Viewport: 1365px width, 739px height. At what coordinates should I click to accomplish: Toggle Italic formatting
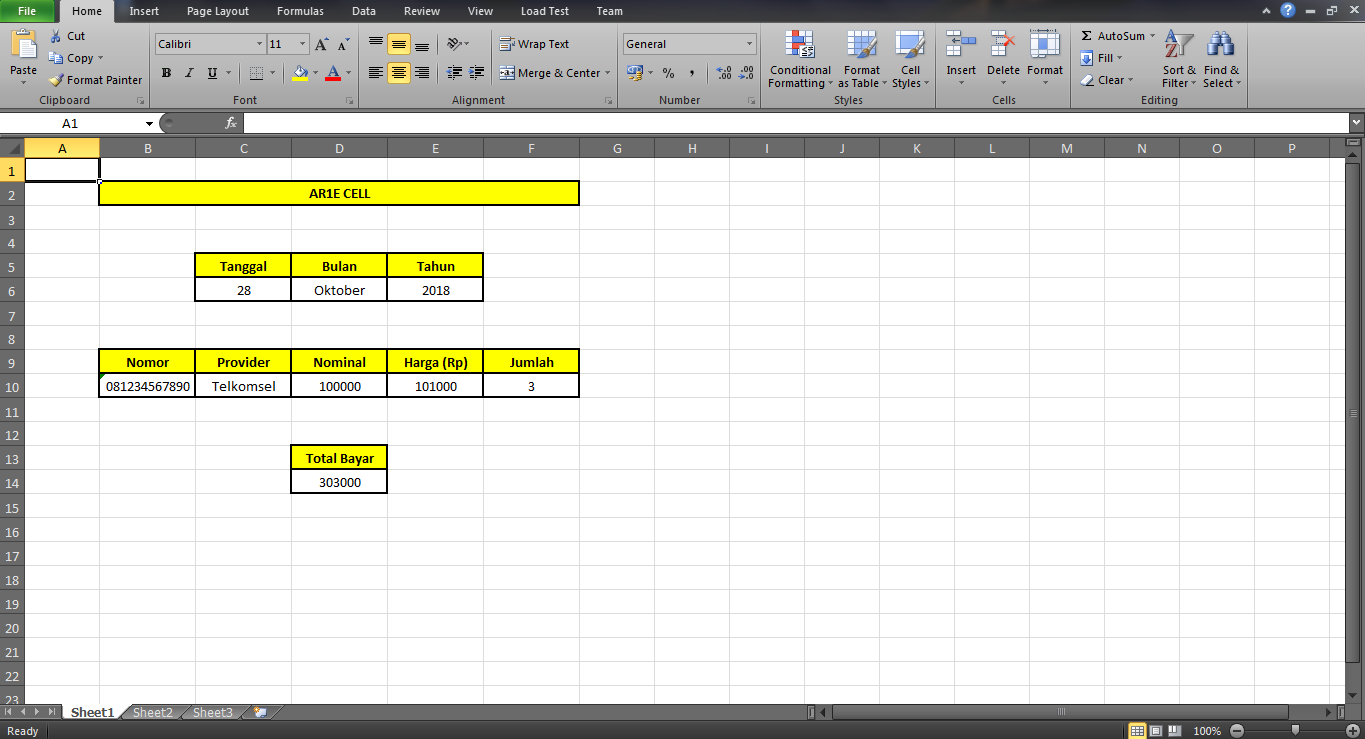pos(189,73)
